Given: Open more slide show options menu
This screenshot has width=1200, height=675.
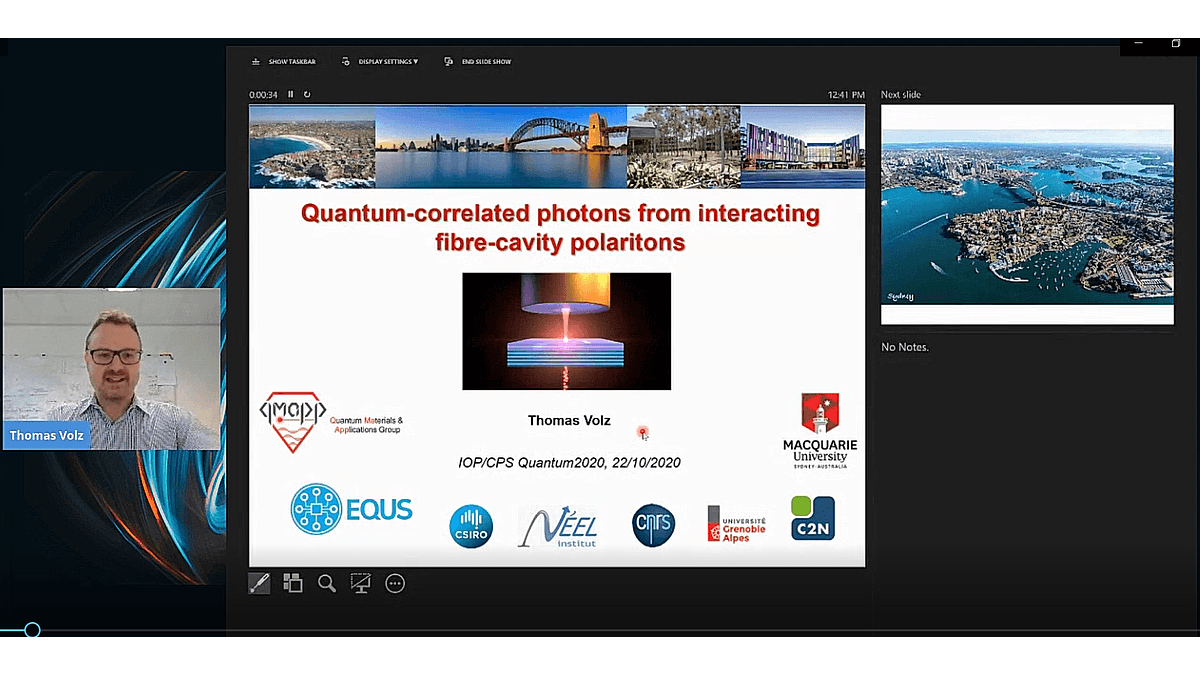Looking at the screenshot, I should coord(395,583).
